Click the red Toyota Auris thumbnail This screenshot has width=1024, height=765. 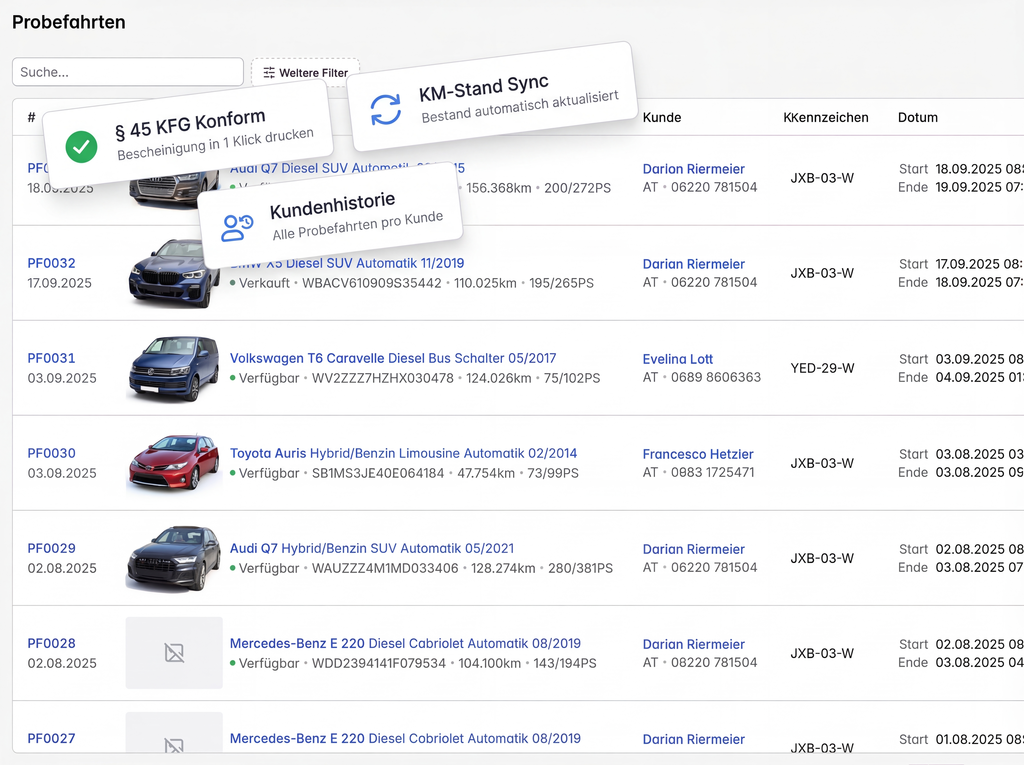pyautogui.click(x=174, y=462)
